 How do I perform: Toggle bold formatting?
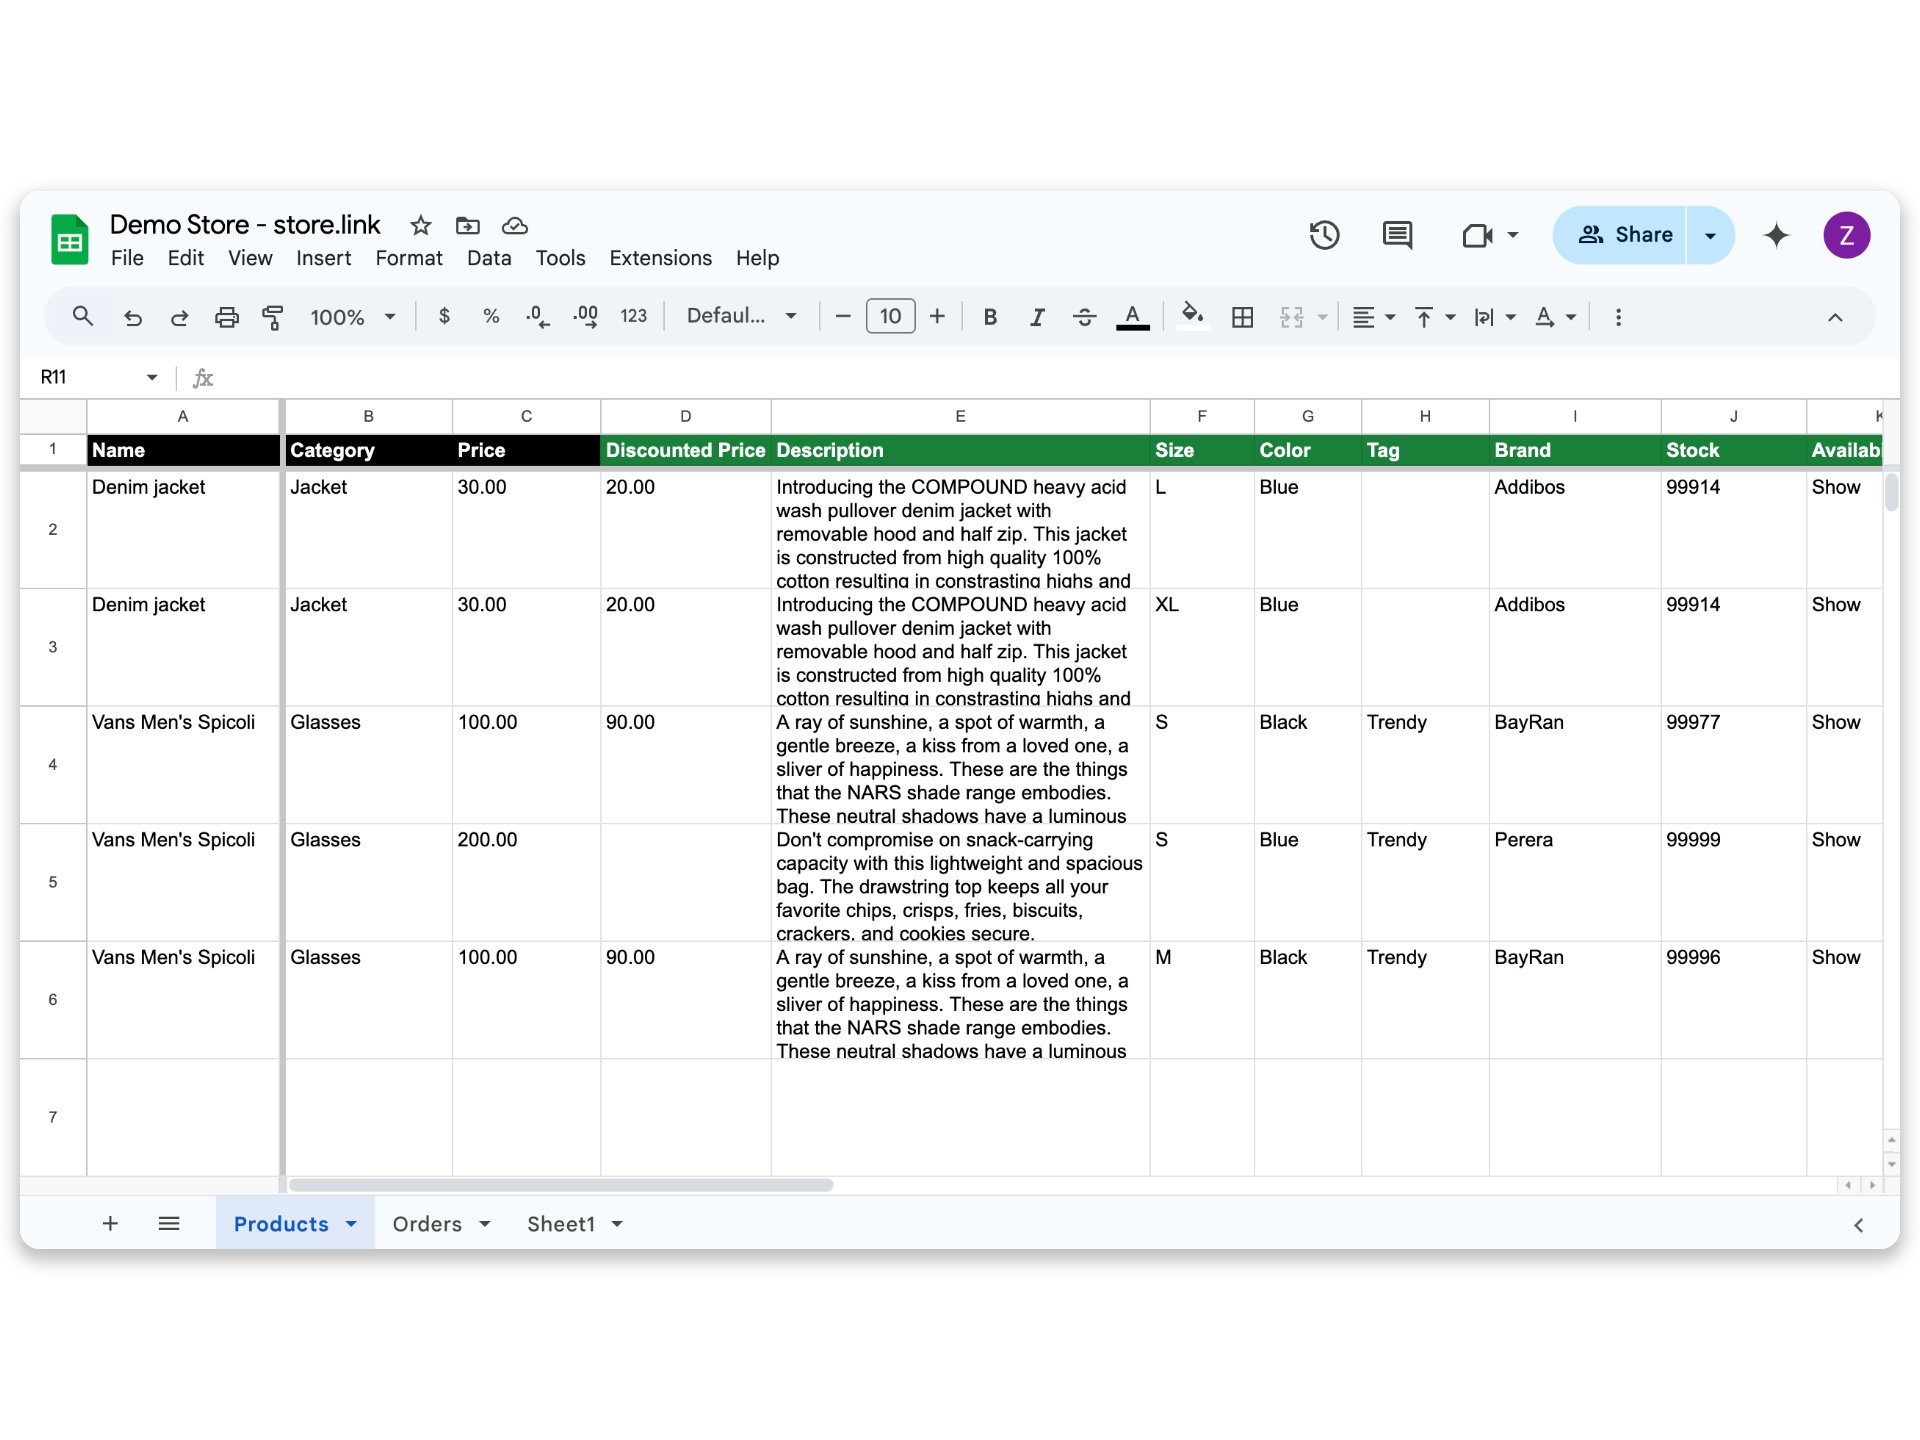(990, 317)
